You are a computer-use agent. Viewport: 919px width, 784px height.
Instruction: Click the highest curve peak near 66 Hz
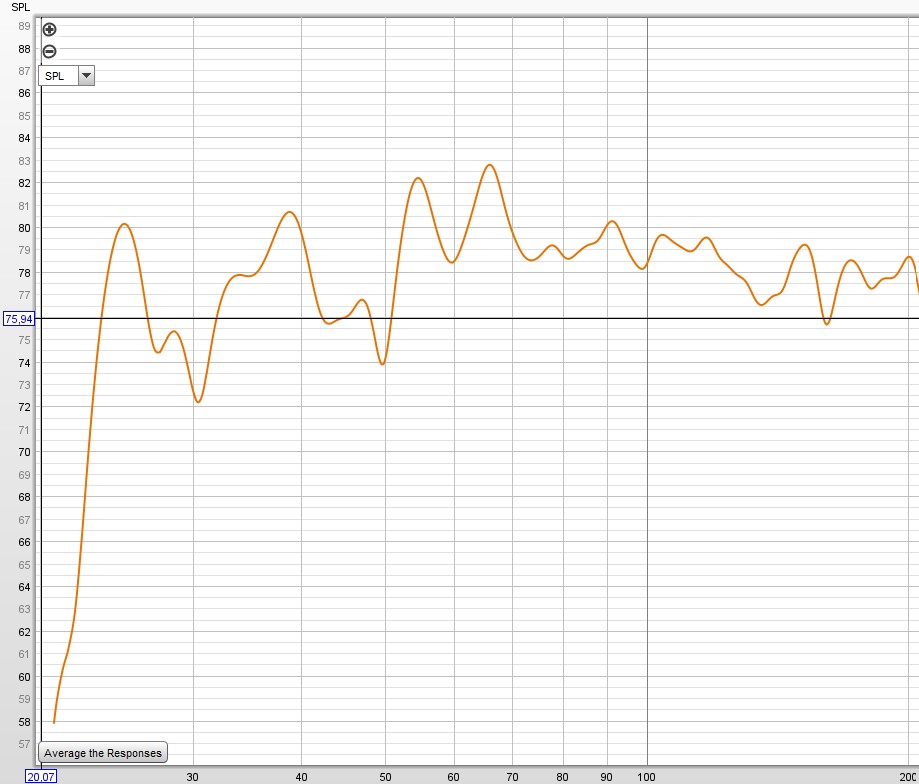click(489, 165)
